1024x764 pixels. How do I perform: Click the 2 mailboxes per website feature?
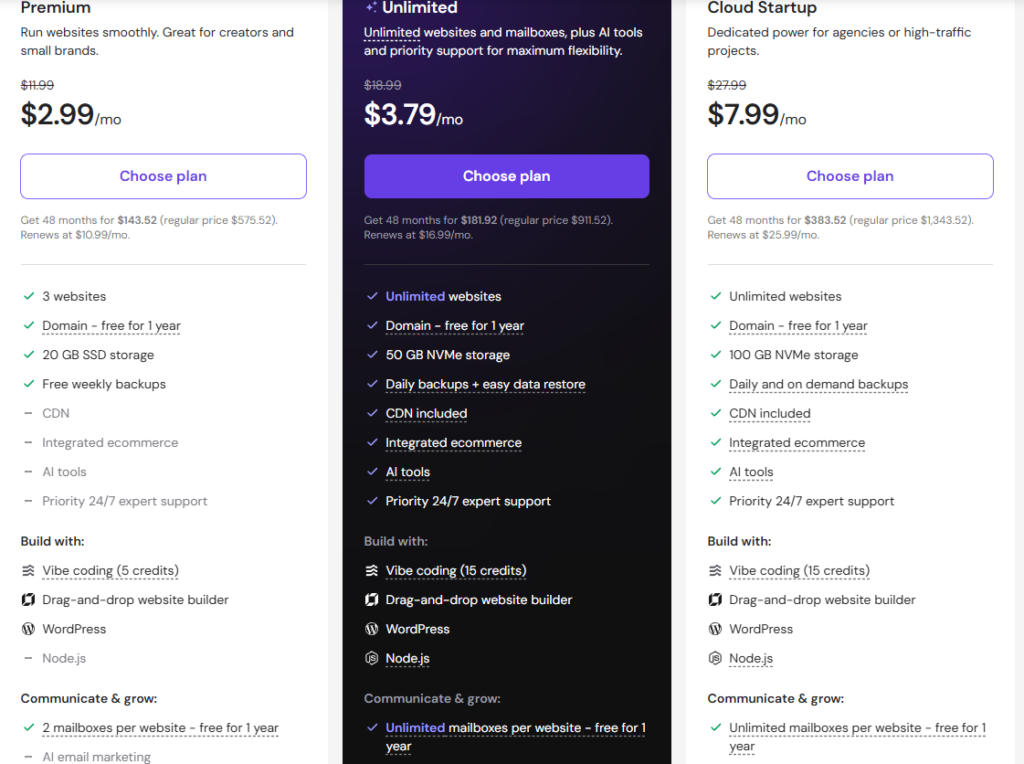point(160,727)
